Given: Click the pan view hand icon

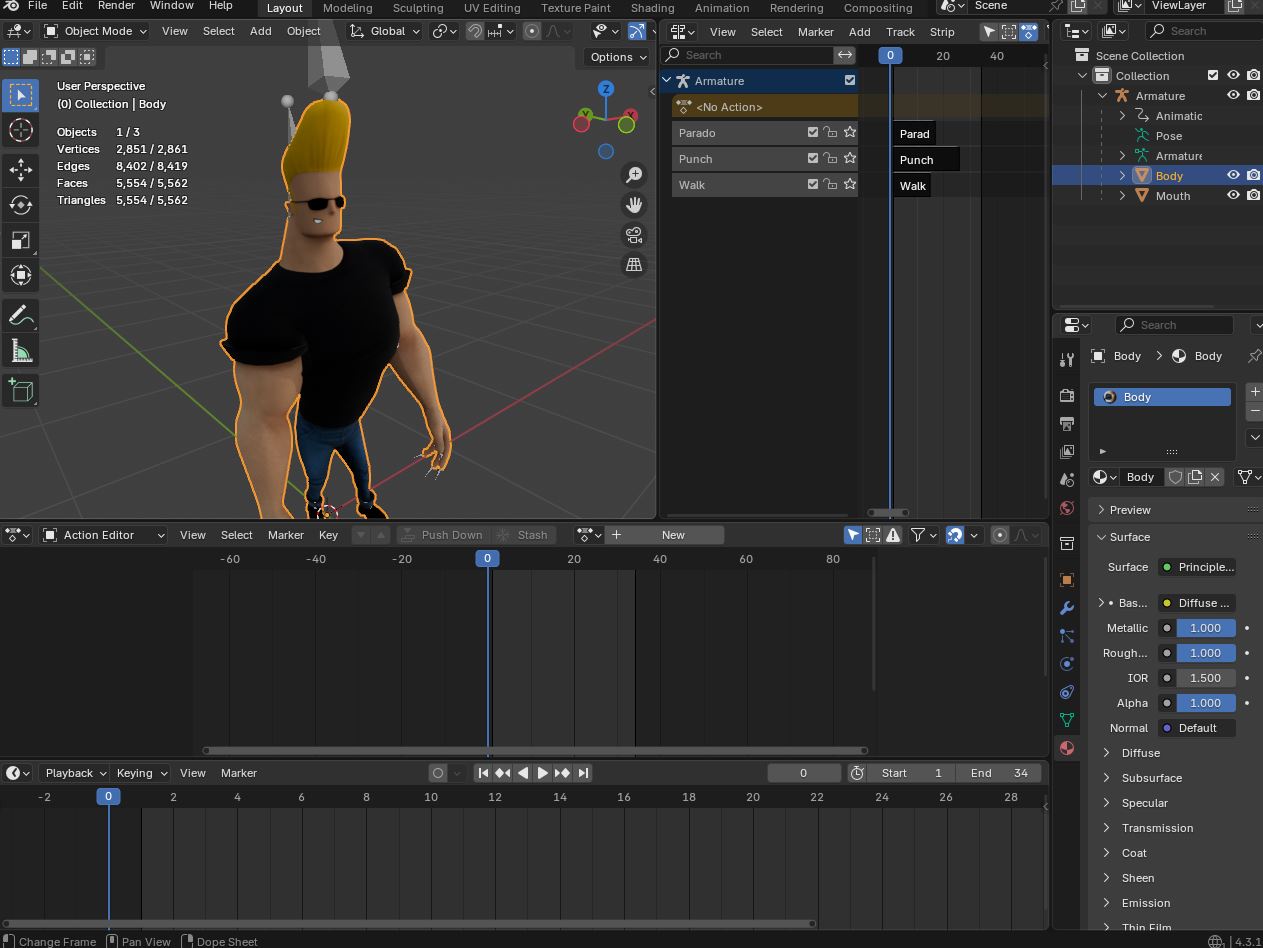Looking at the screenshot, I should [634, 205].
